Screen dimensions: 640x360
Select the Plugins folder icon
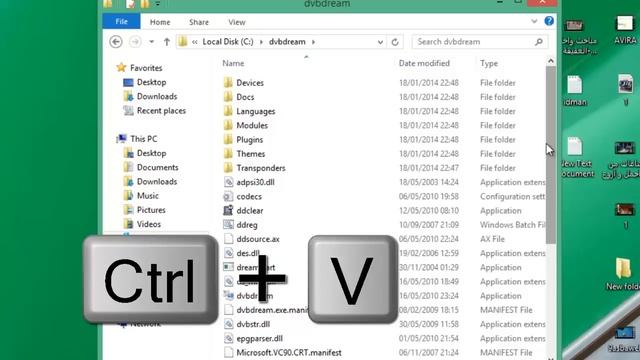tap(228, 140)
